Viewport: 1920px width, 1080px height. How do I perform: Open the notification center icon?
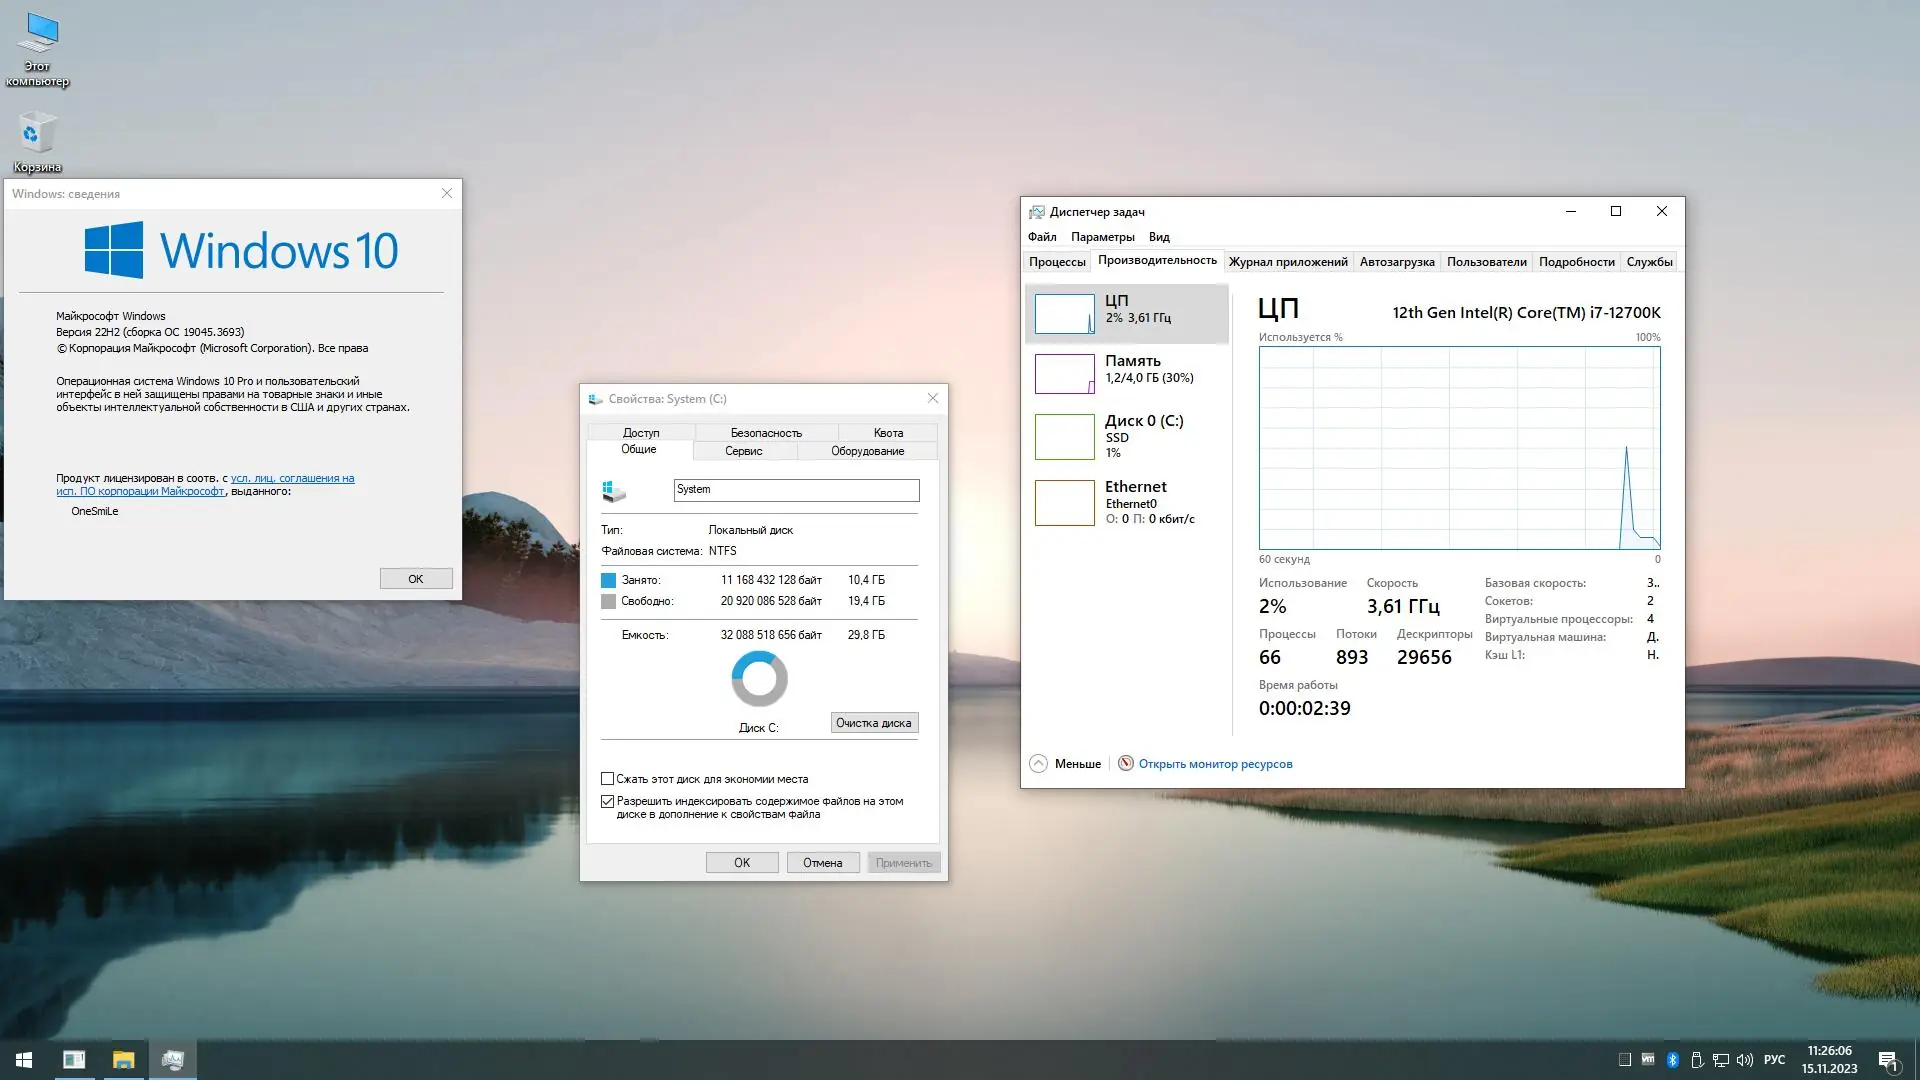click(1888, 1060)
